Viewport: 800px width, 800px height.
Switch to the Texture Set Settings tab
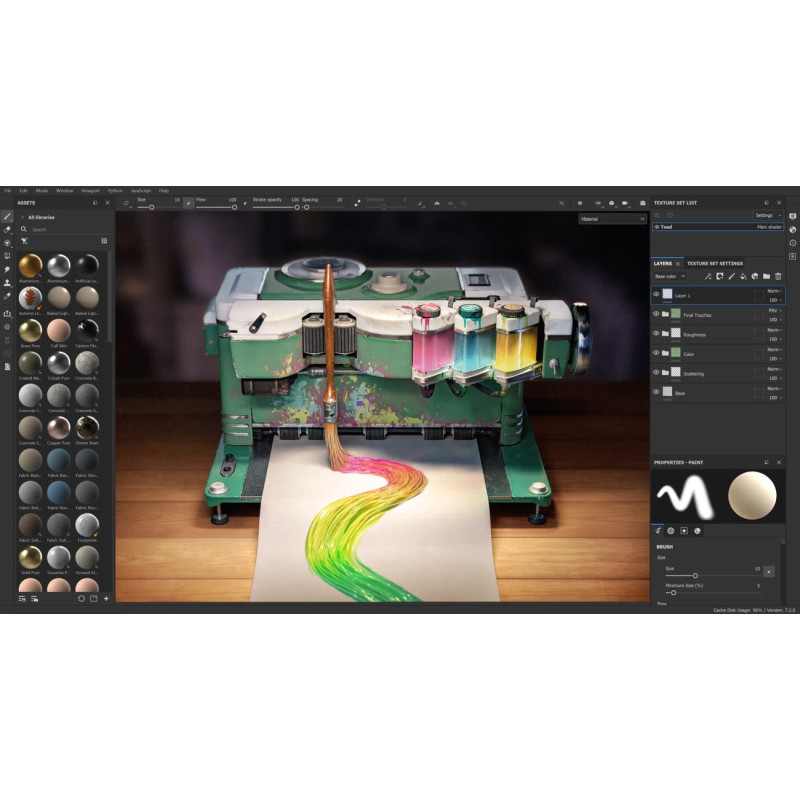pyautogui.click(x=714, y=263)
